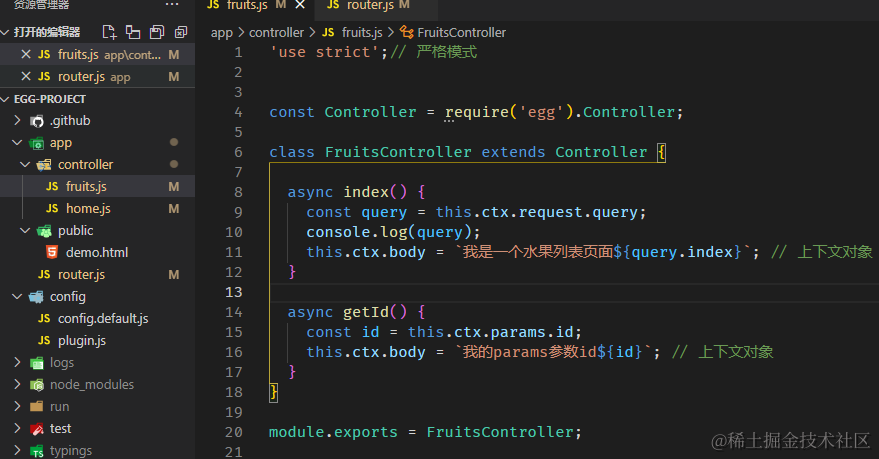Click the JS icon beside plugin.js
The width and height of the screenshot is (879, 459).
(44, 341)
